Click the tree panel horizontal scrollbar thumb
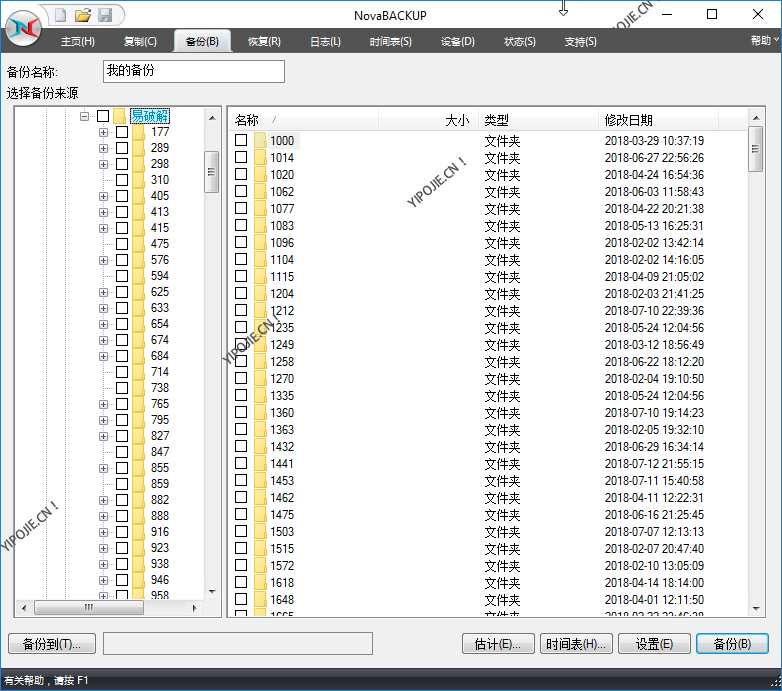This screenshot has height=691, width=782. coord(88,607)
